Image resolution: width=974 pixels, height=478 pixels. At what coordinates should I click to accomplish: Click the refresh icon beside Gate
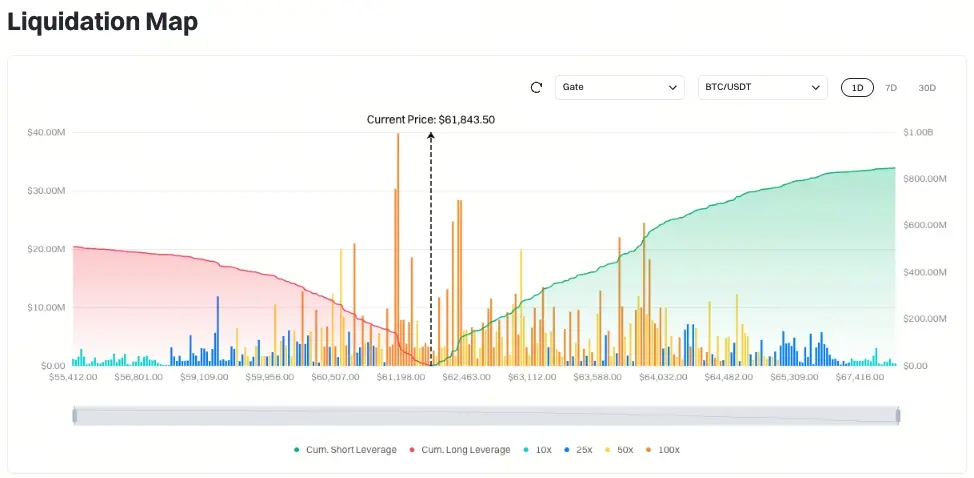pyautogui.click(x=537, y=88)
